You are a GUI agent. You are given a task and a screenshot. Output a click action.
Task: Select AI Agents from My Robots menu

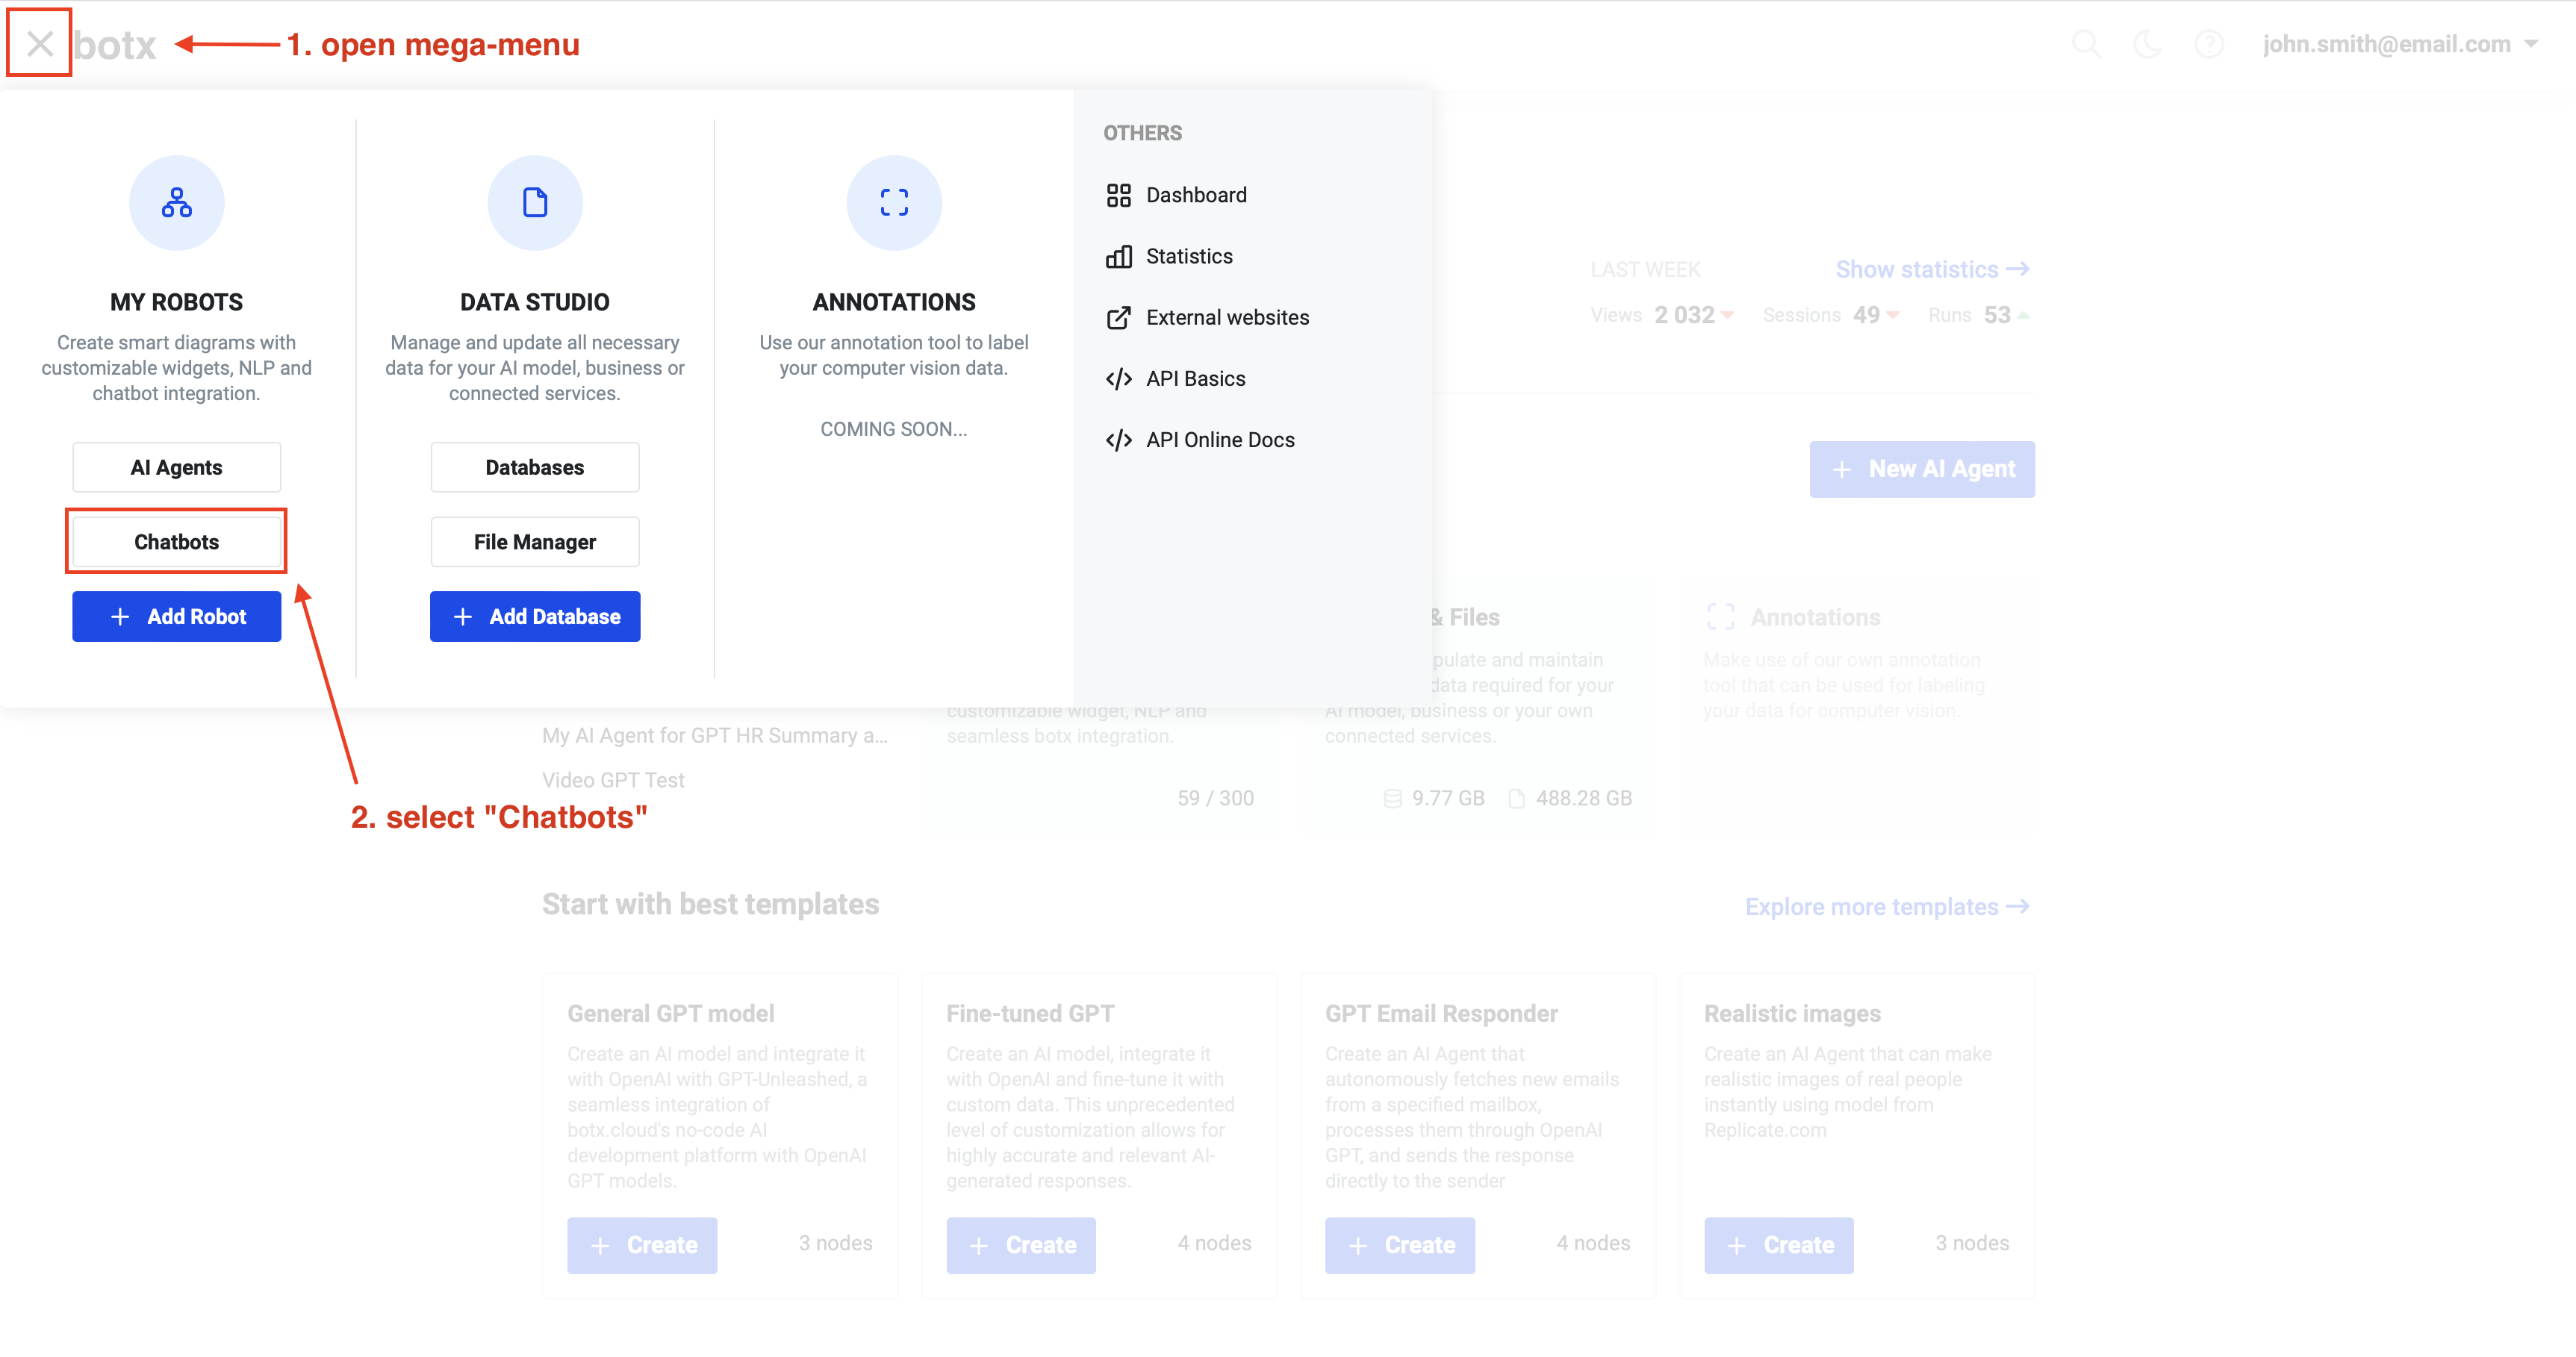tap(175, 467)
